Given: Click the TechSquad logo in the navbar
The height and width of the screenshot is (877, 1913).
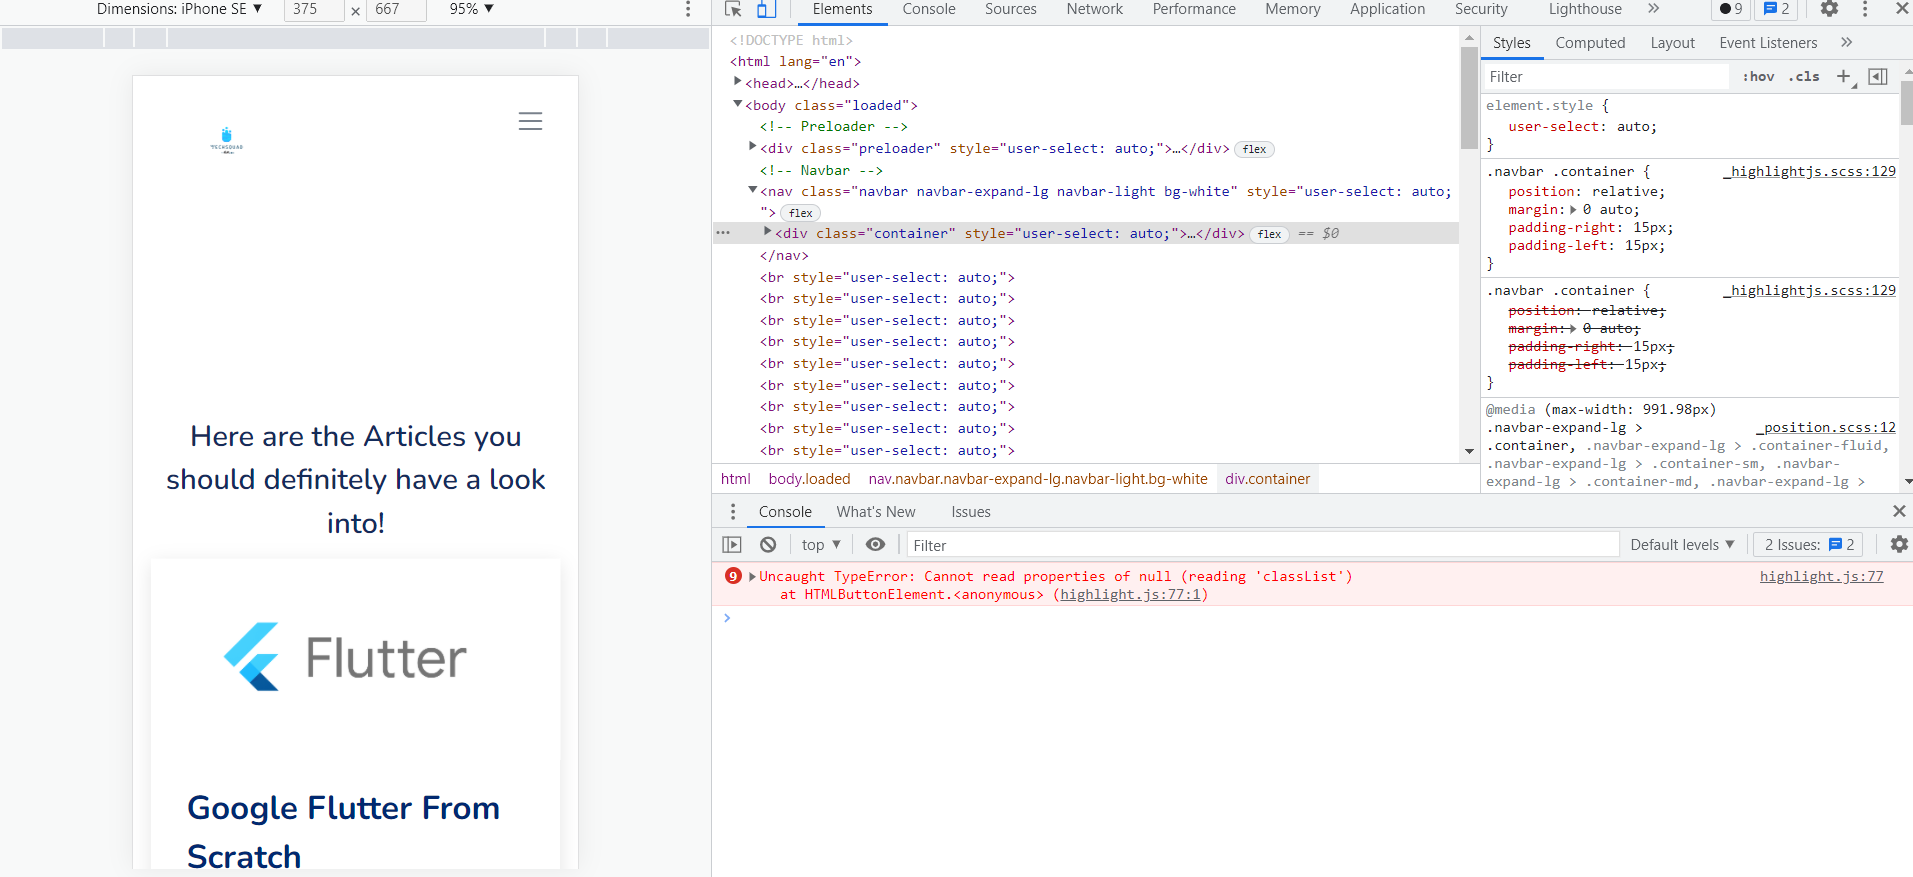Looking at the screenshot, I should (227, 140).
